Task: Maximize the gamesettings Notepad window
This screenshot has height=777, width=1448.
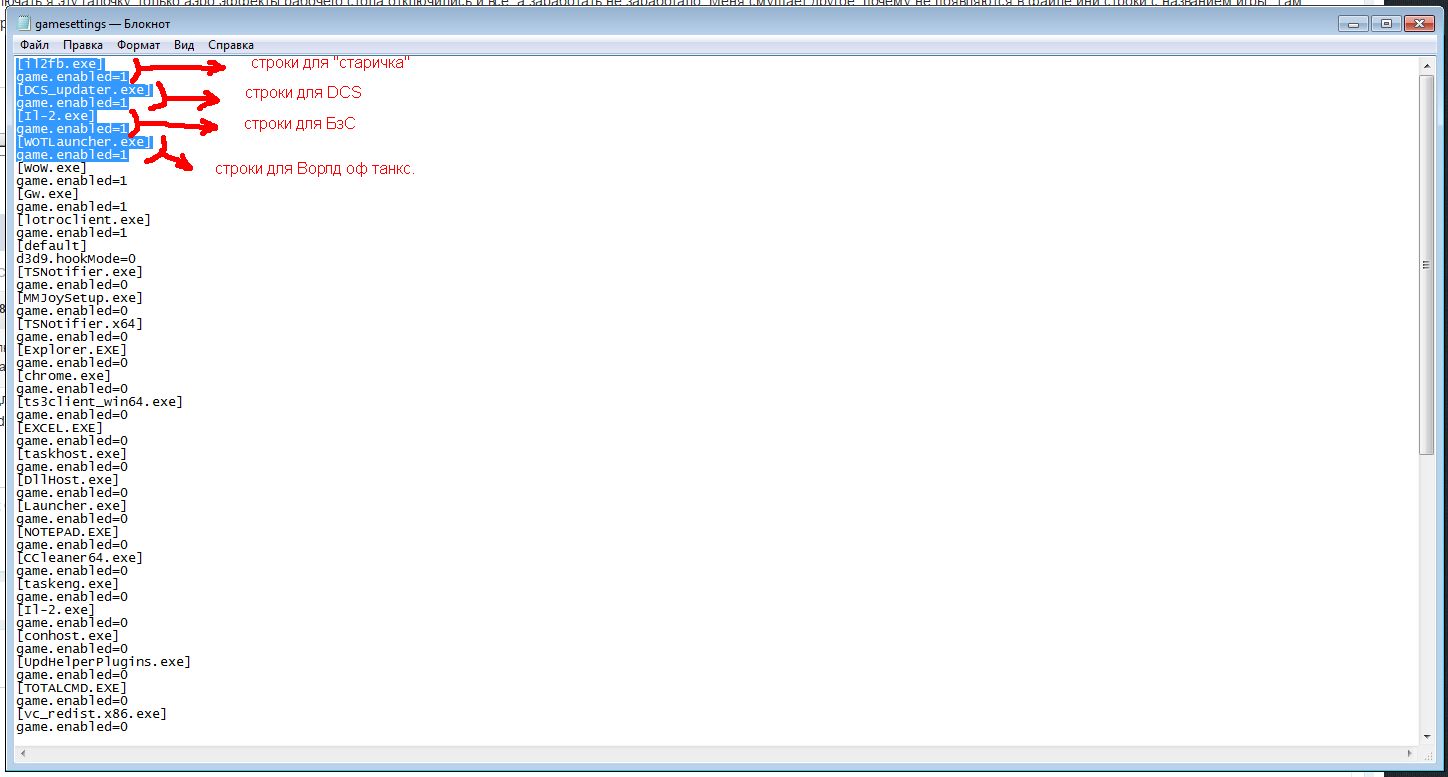Action: coord(1384,24)
